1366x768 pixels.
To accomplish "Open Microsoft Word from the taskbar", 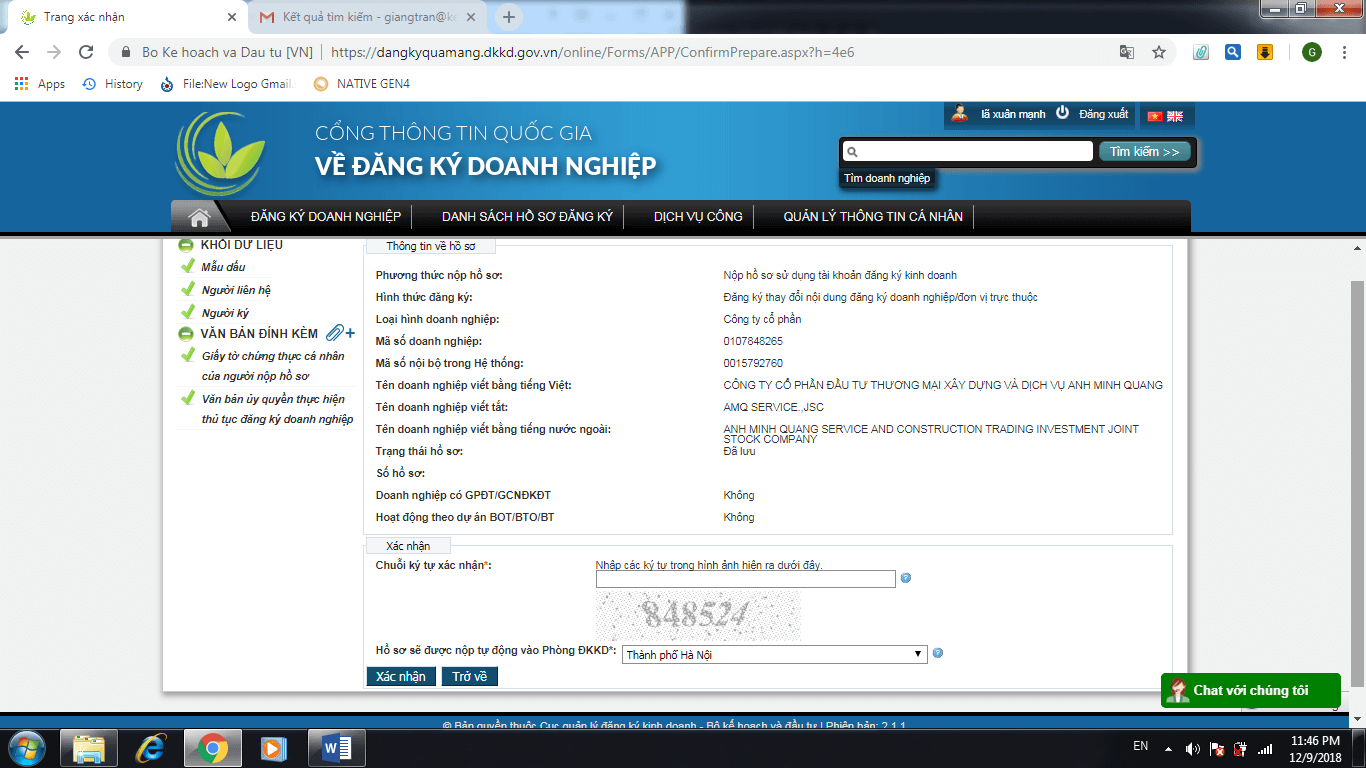I will (337, 747).
